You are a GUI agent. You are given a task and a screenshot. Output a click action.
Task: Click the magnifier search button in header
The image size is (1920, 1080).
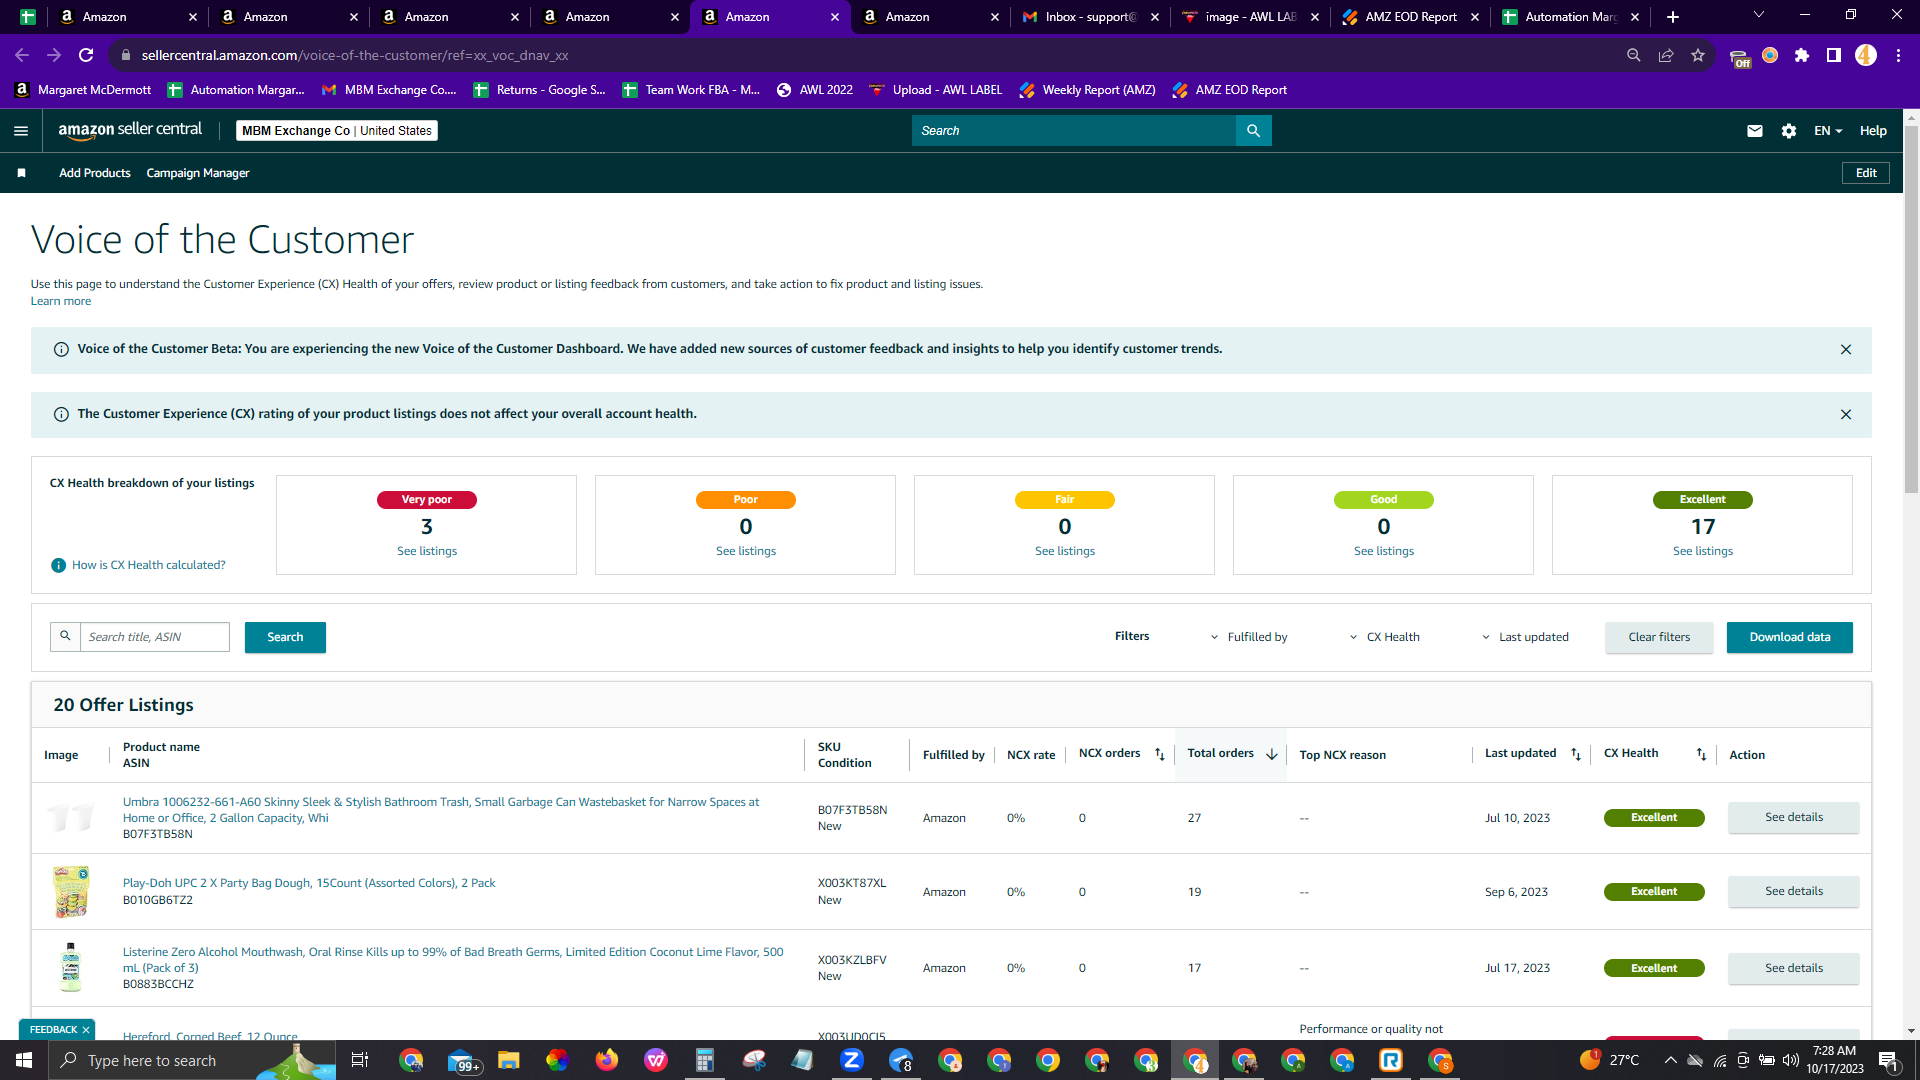pyautogui.click(x=1253, y=131)
